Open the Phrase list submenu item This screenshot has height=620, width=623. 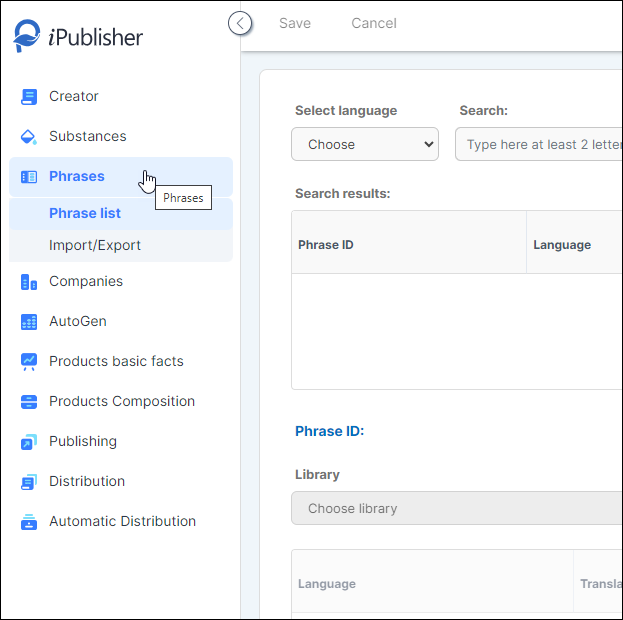click(121, 213)
